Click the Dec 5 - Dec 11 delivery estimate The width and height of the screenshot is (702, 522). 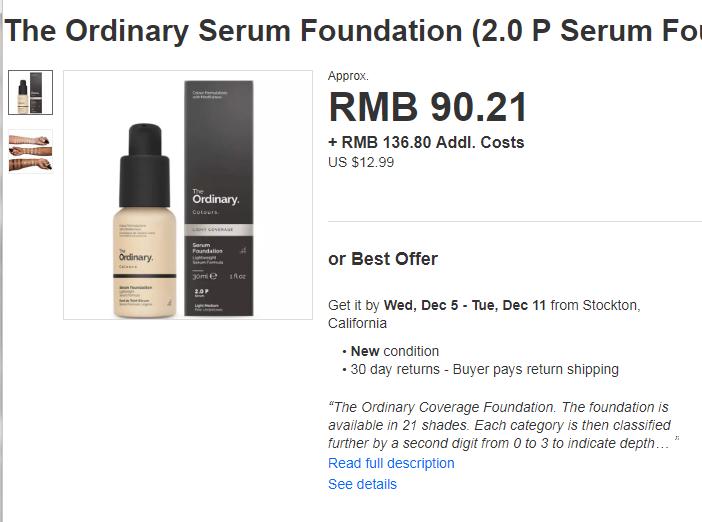pos(465,305)
